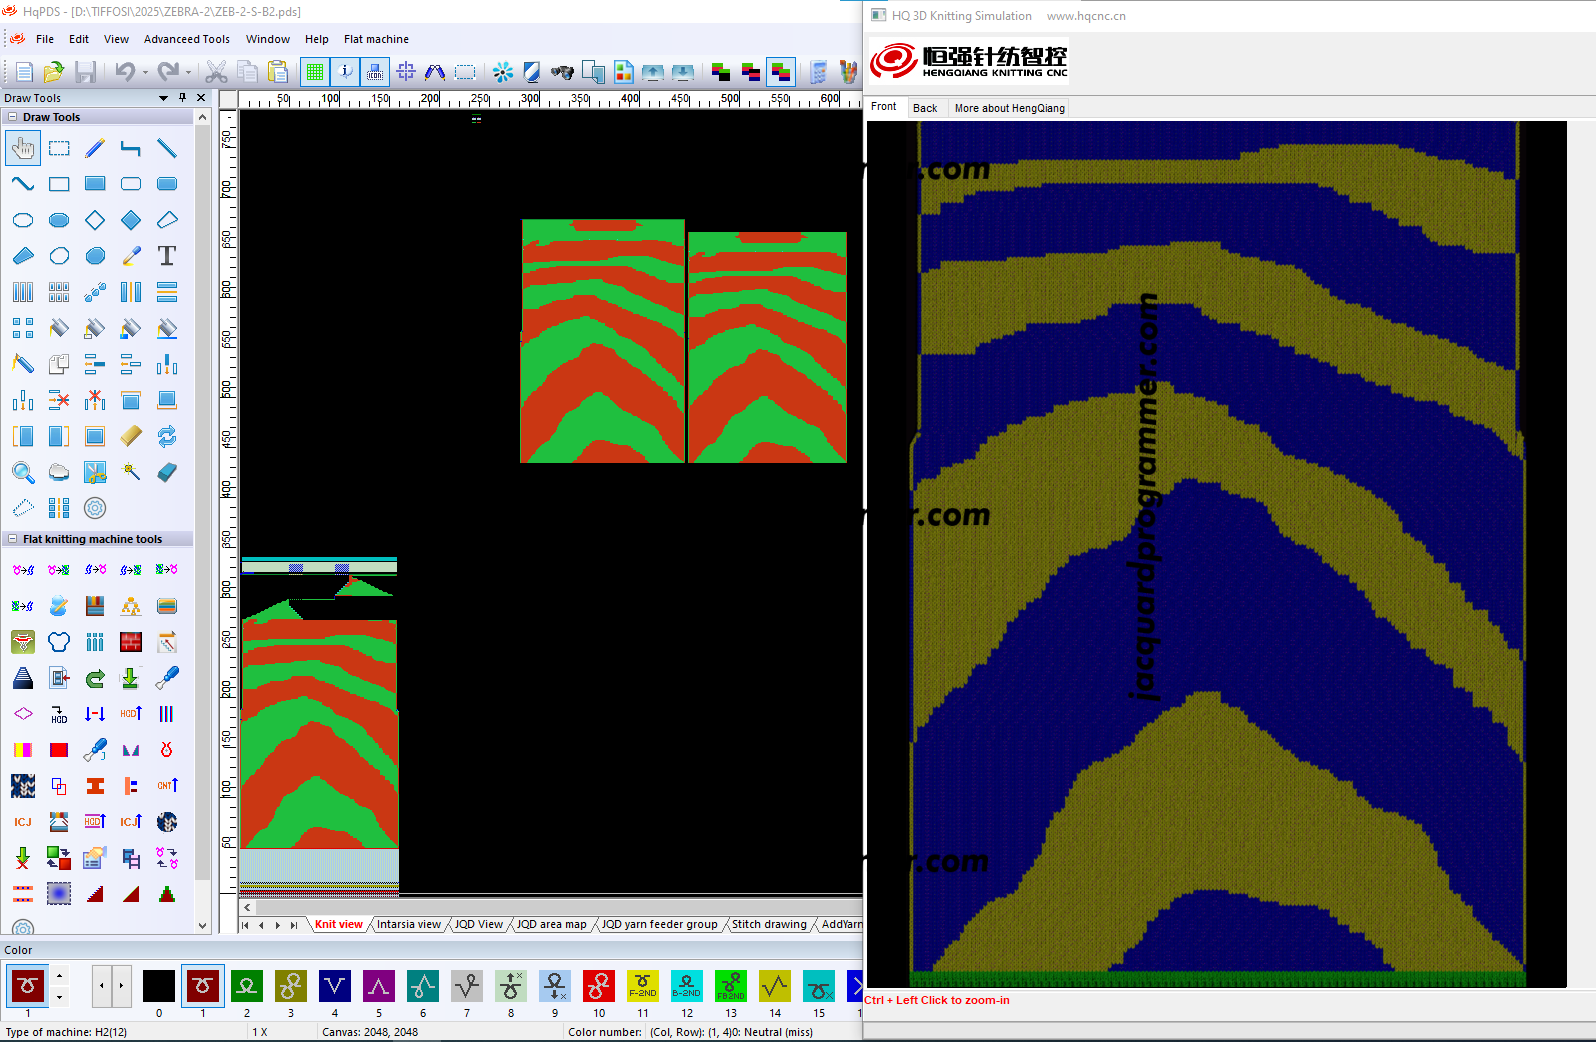
Task: Select the Magic Wand tool
Action: pos(131,472)
